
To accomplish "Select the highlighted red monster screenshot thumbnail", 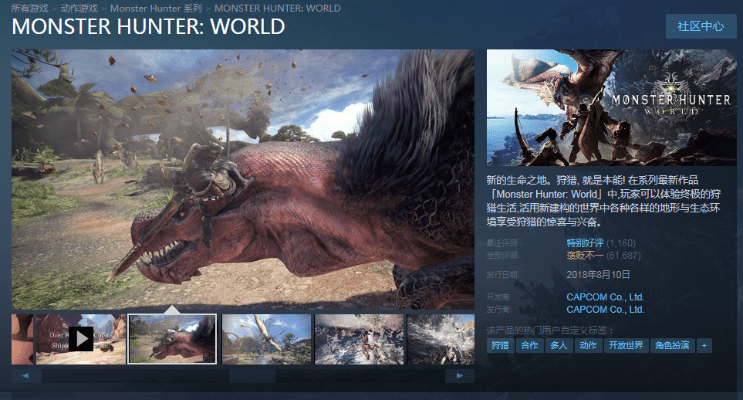I will pos(172,339).
